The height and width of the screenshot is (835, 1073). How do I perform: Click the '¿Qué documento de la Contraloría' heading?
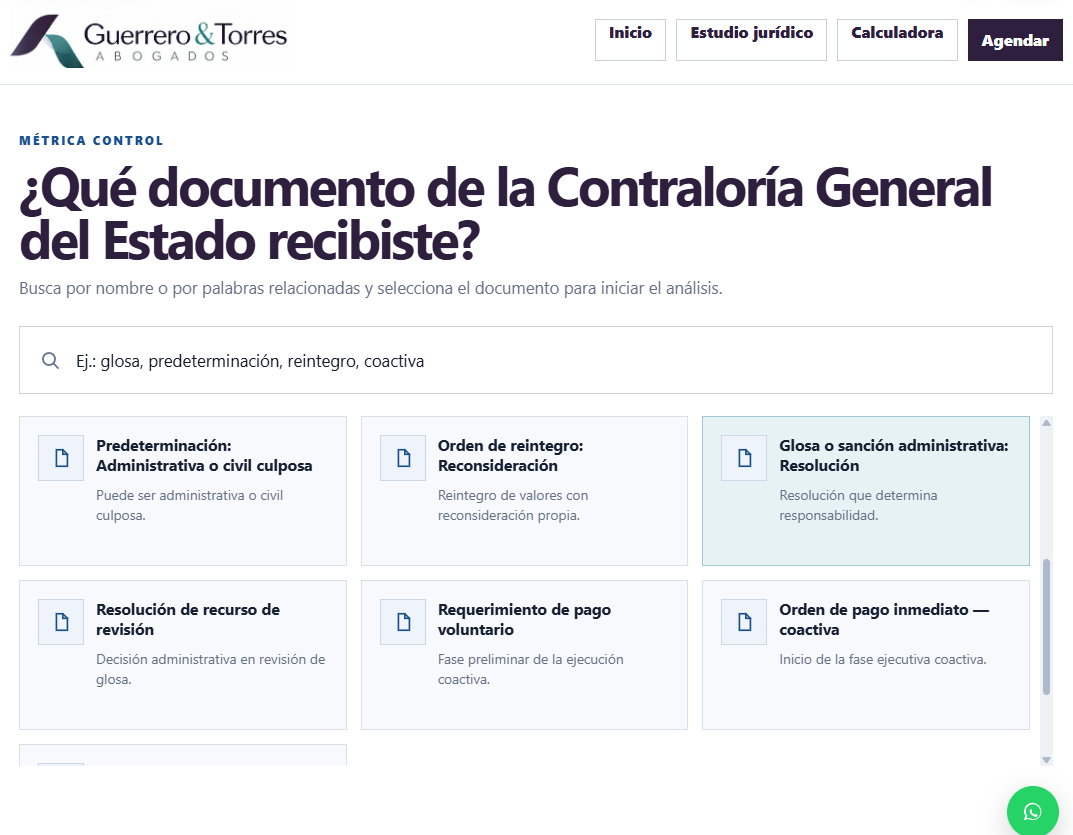506,214
